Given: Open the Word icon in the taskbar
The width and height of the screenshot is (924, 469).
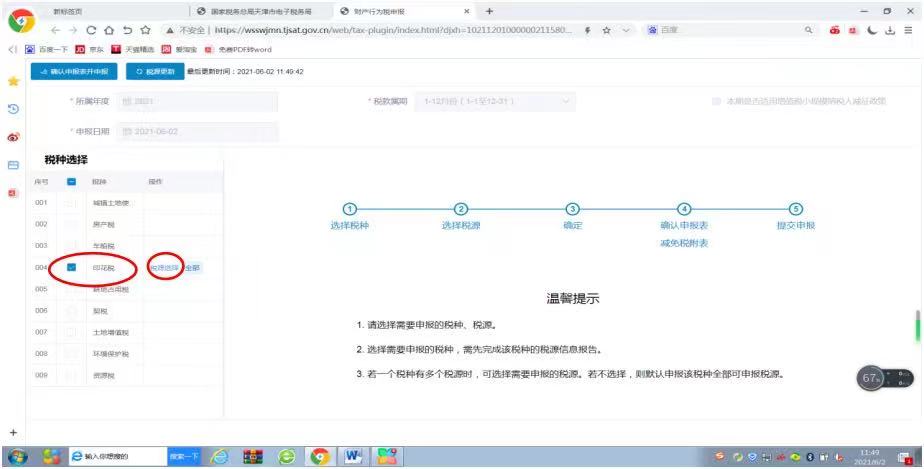Looking at the screenshot, I should point(354,457).
